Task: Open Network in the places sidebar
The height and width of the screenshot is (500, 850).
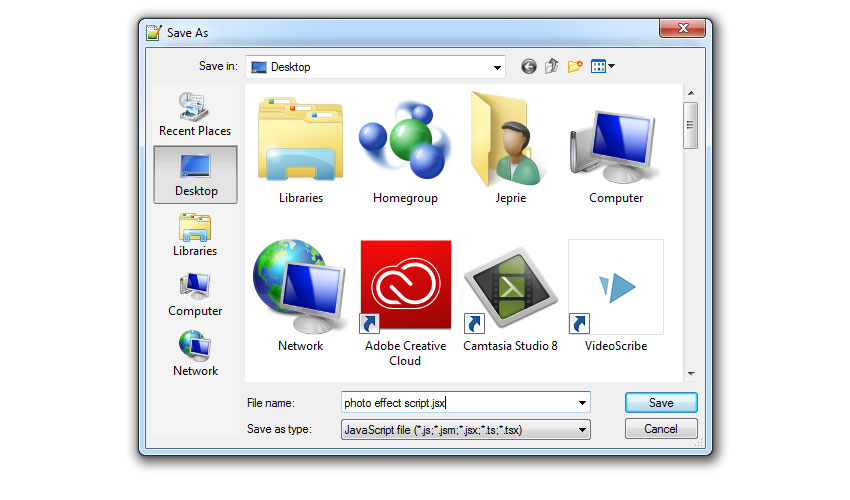Action: click(x=195, y=354)
